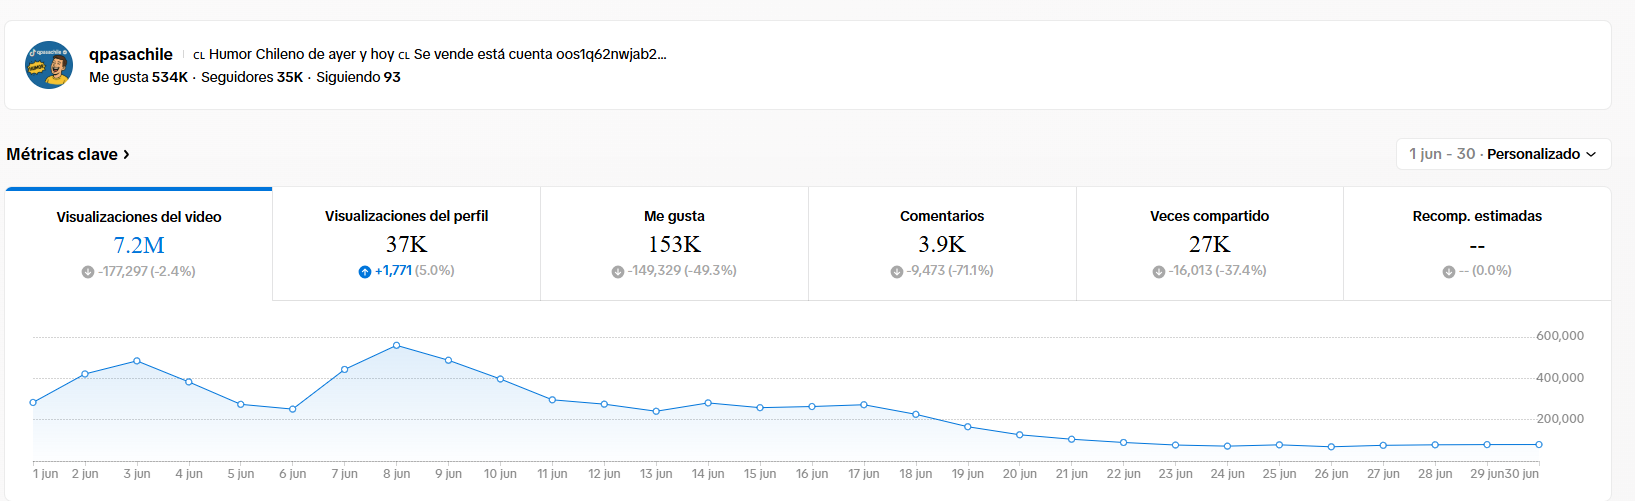Click the Seguidores 35K count

252,77
